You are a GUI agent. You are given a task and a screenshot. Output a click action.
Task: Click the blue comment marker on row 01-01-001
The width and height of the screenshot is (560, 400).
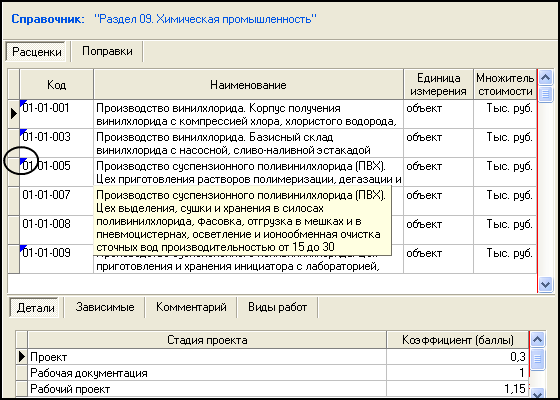pyautogui.click(x=23, y=103)
